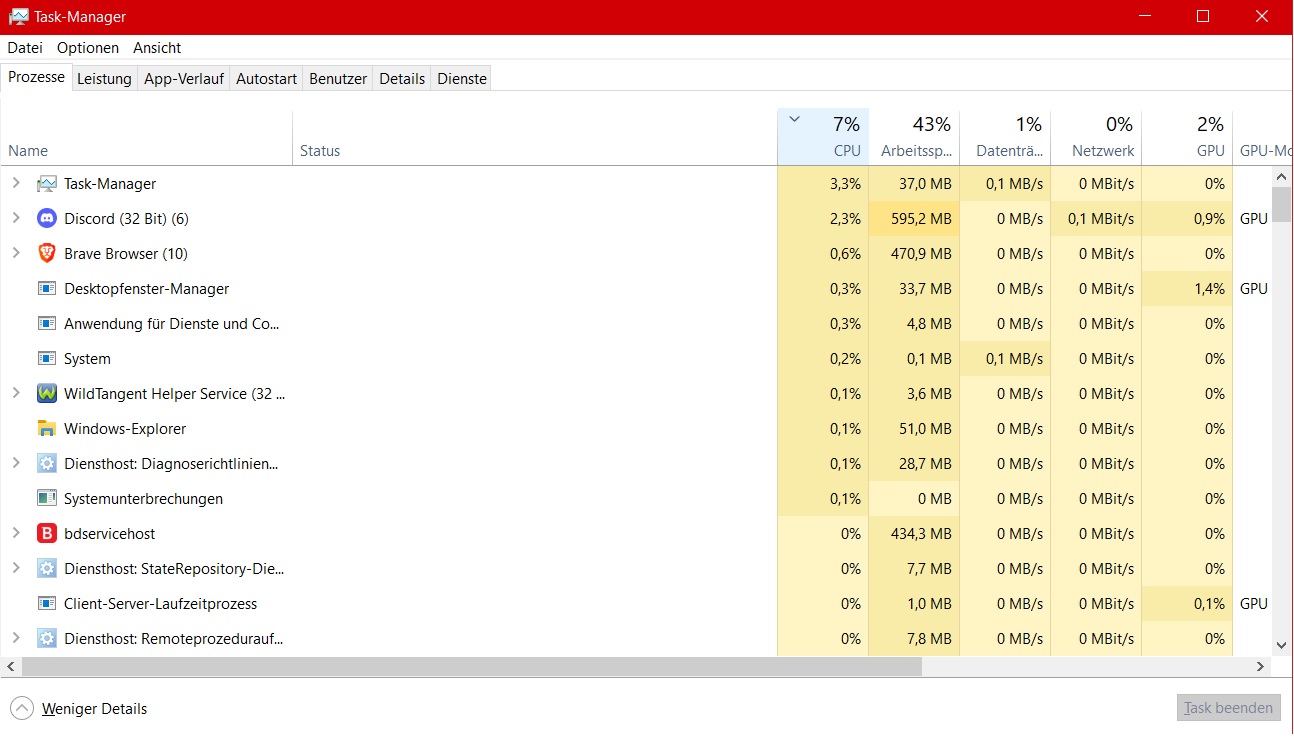Click the Discord process icon
The image size is (1294, 756).
coord(47,219)
